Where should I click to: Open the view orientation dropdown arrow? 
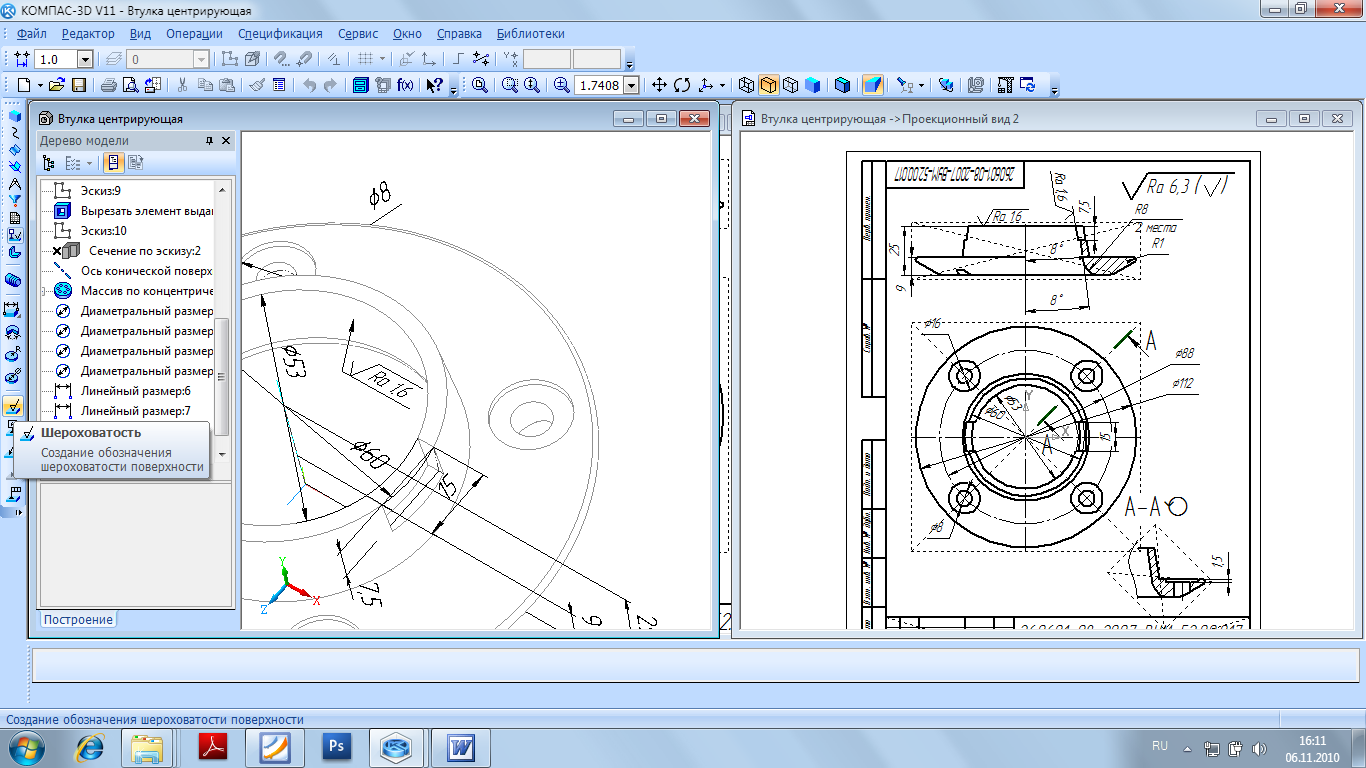click(722, 85)
